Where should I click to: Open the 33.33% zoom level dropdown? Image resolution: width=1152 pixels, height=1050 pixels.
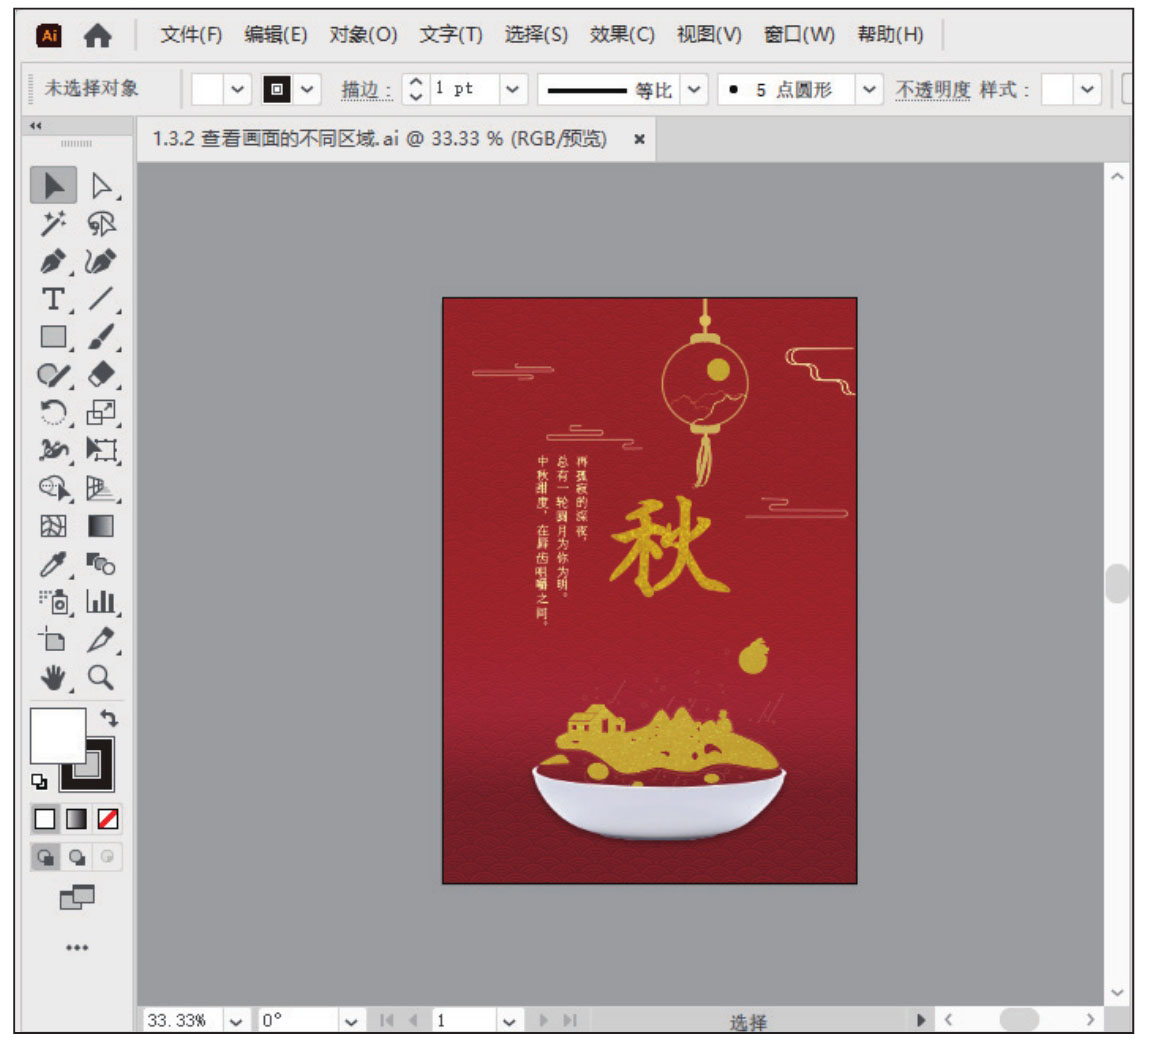coord(236,1021)
